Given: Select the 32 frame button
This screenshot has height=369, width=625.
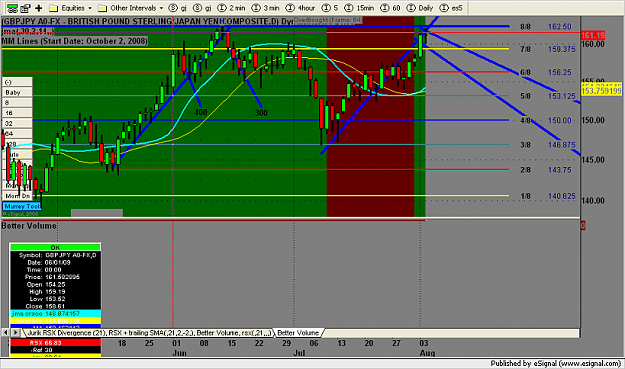Looking at the screenshot, I should click(x=18, y=124).
